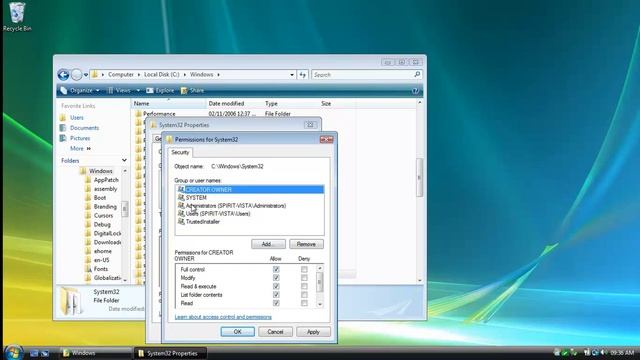The height and width of the screenshot is (360, 640).
Task: Collapse the Folders pane chevron
Action: click(124, 160)
